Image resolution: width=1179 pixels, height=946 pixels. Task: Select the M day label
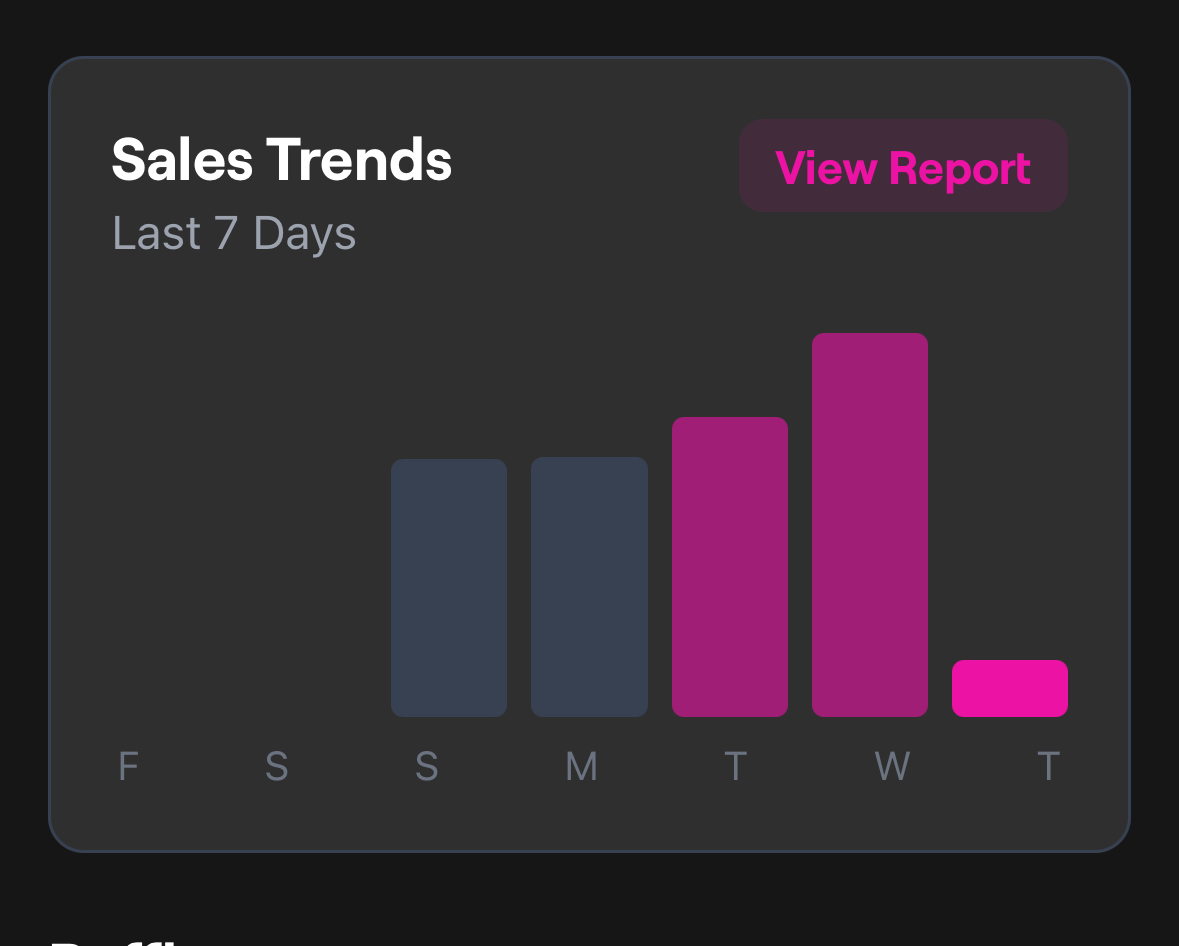click(x=581, y=767)
